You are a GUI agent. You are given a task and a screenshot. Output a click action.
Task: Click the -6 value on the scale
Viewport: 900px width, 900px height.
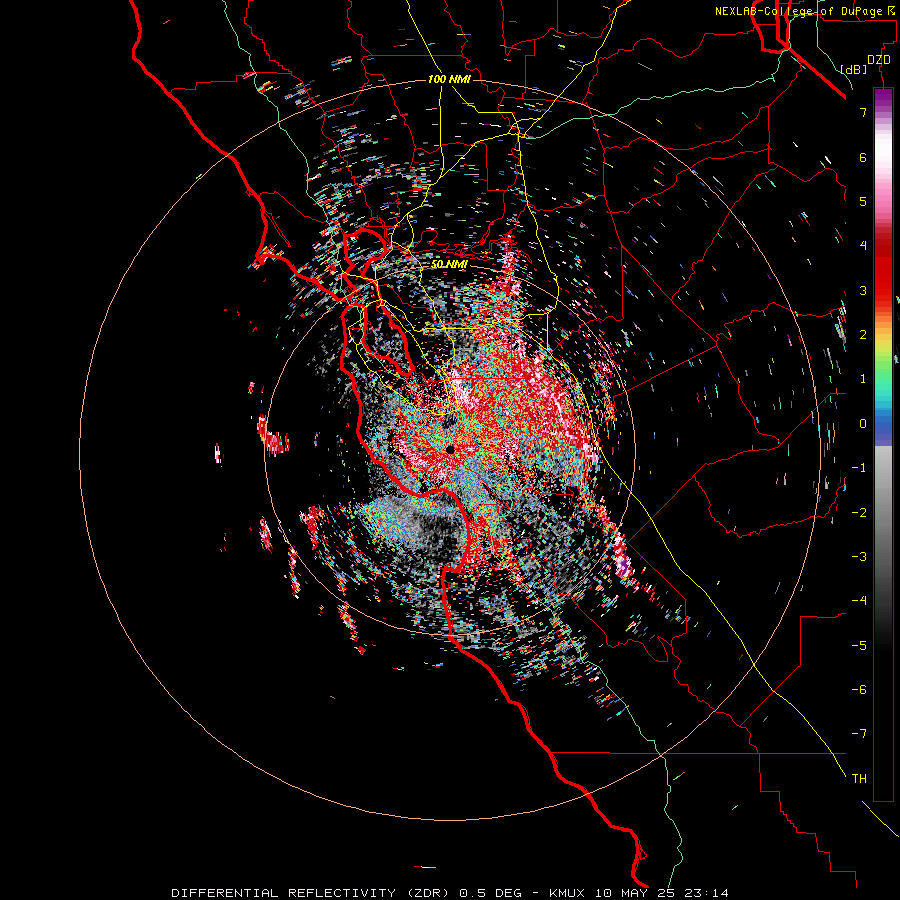click(859, 690)
